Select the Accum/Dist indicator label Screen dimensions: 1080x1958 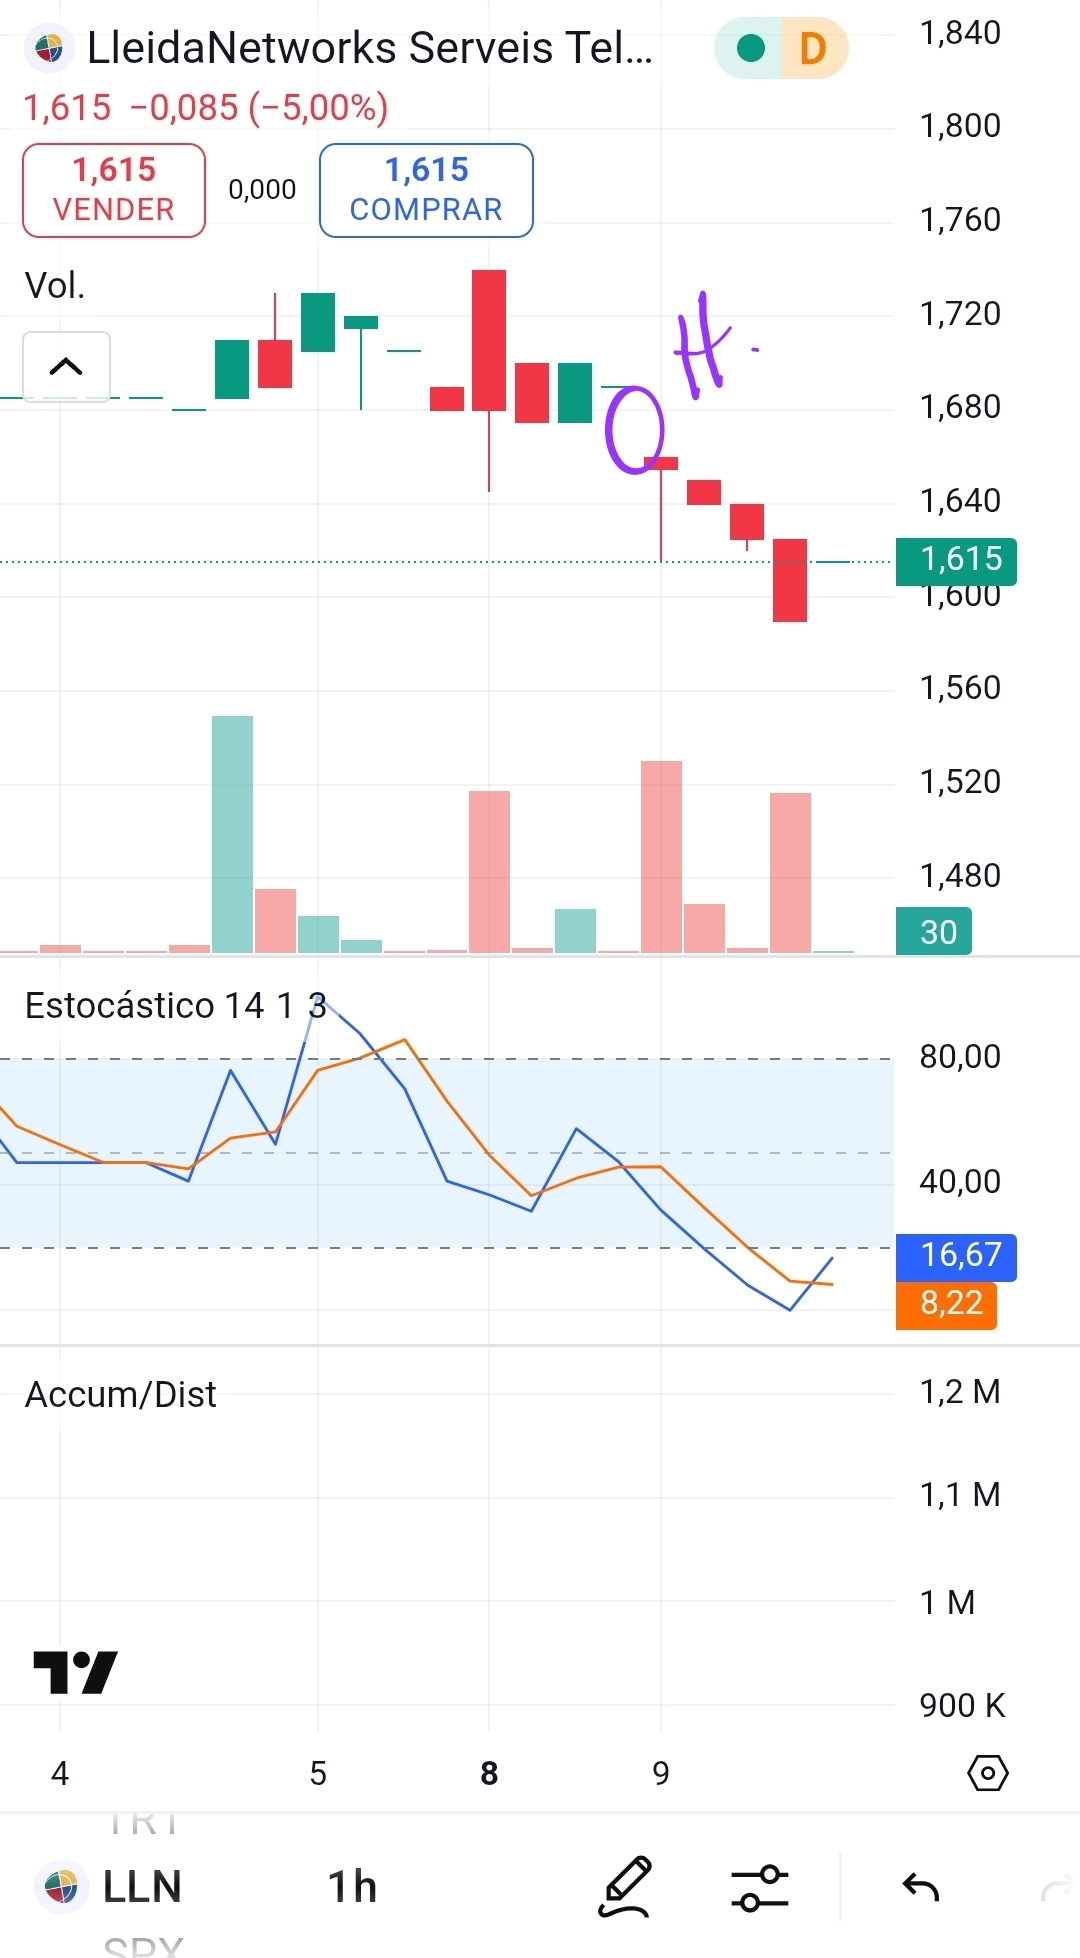click(120, 1394)
